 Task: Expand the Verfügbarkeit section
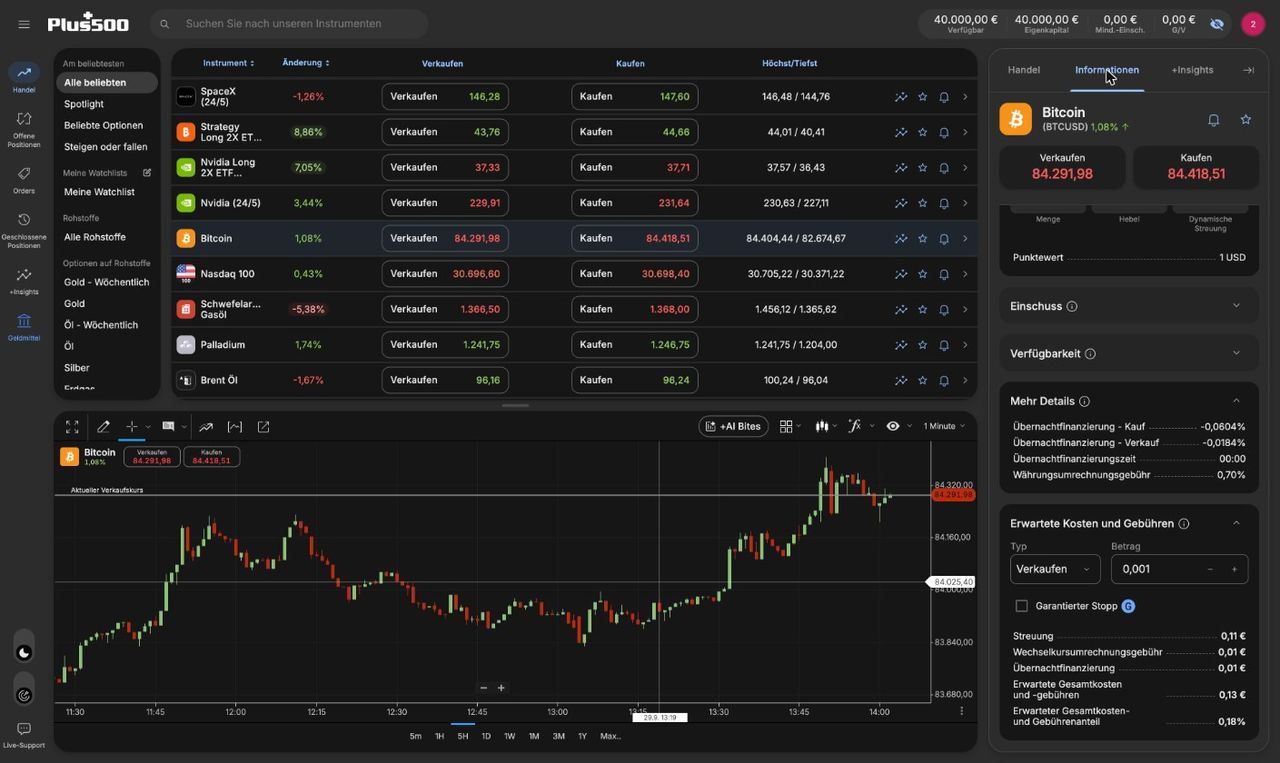click(x=1129, y=353)
